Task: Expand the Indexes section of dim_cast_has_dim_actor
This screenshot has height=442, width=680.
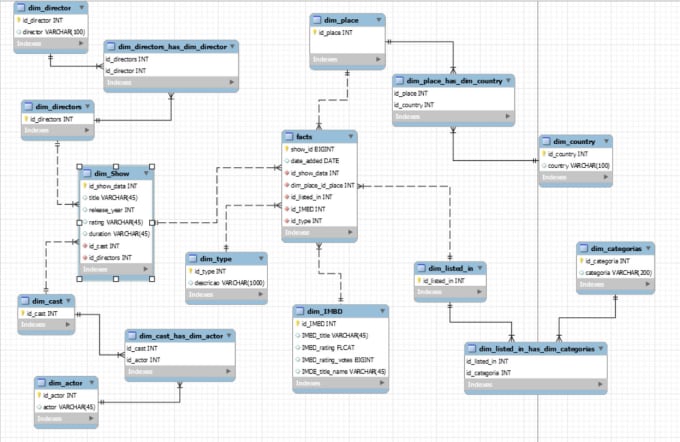Action: coord(229,372)
